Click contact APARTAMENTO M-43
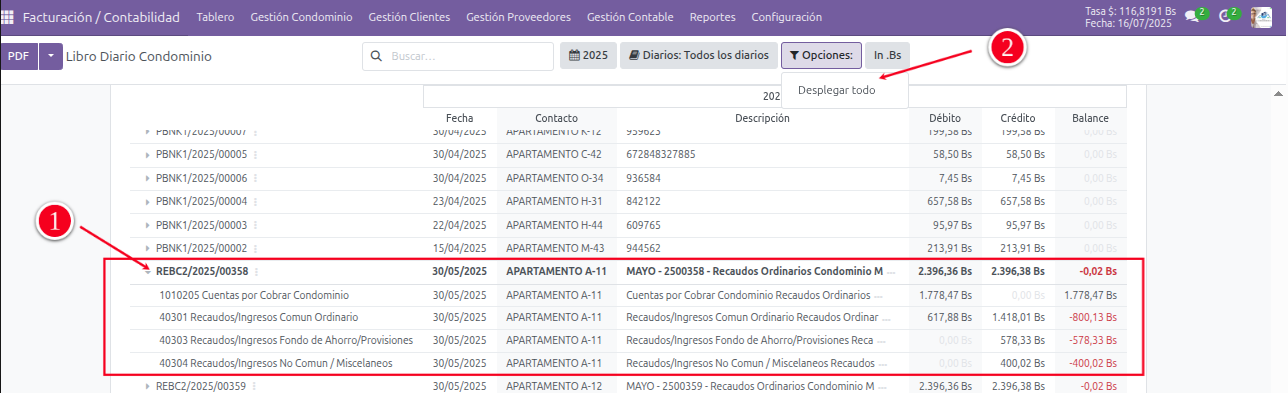The image size is (1288, 393). 555,248
